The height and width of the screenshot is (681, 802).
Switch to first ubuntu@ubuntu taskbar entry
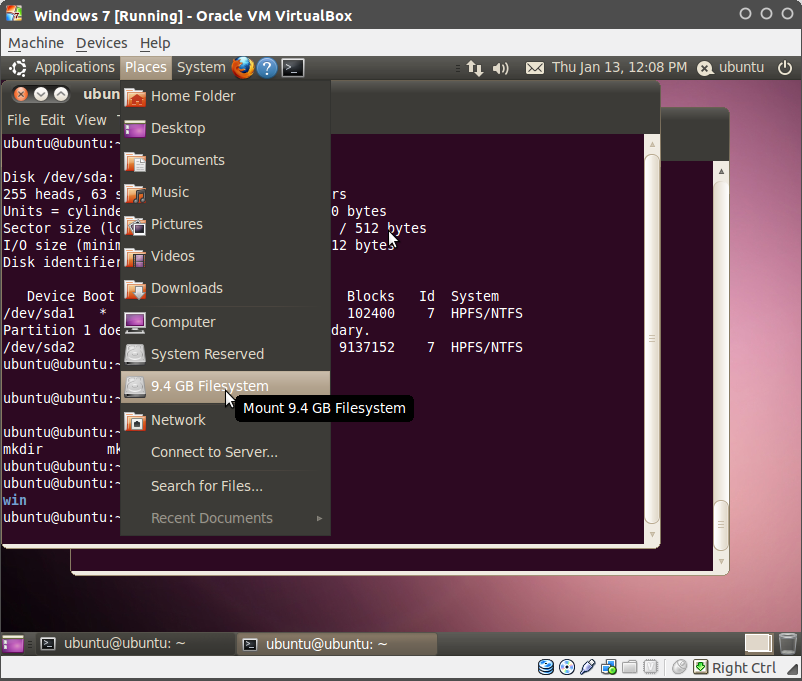(135, 644)
